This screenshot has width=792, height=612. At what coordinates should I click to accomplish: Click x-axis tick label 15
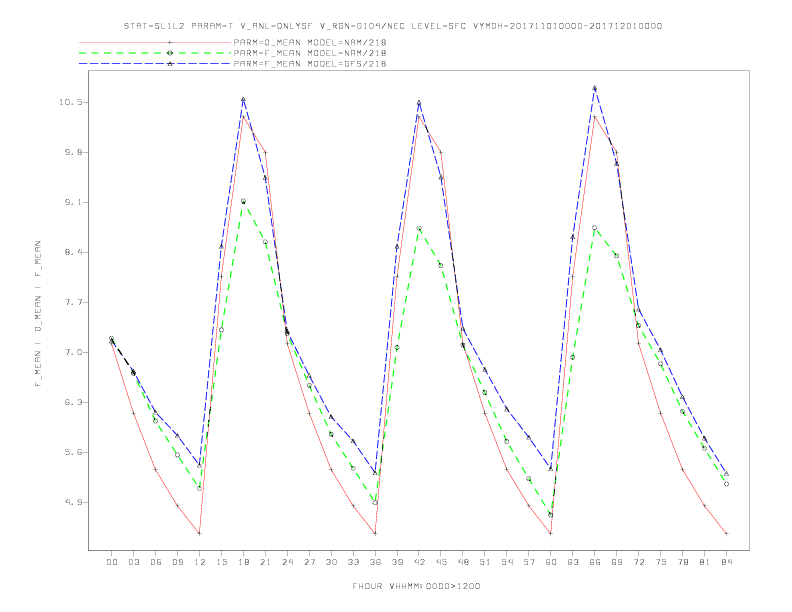[221, 562]
